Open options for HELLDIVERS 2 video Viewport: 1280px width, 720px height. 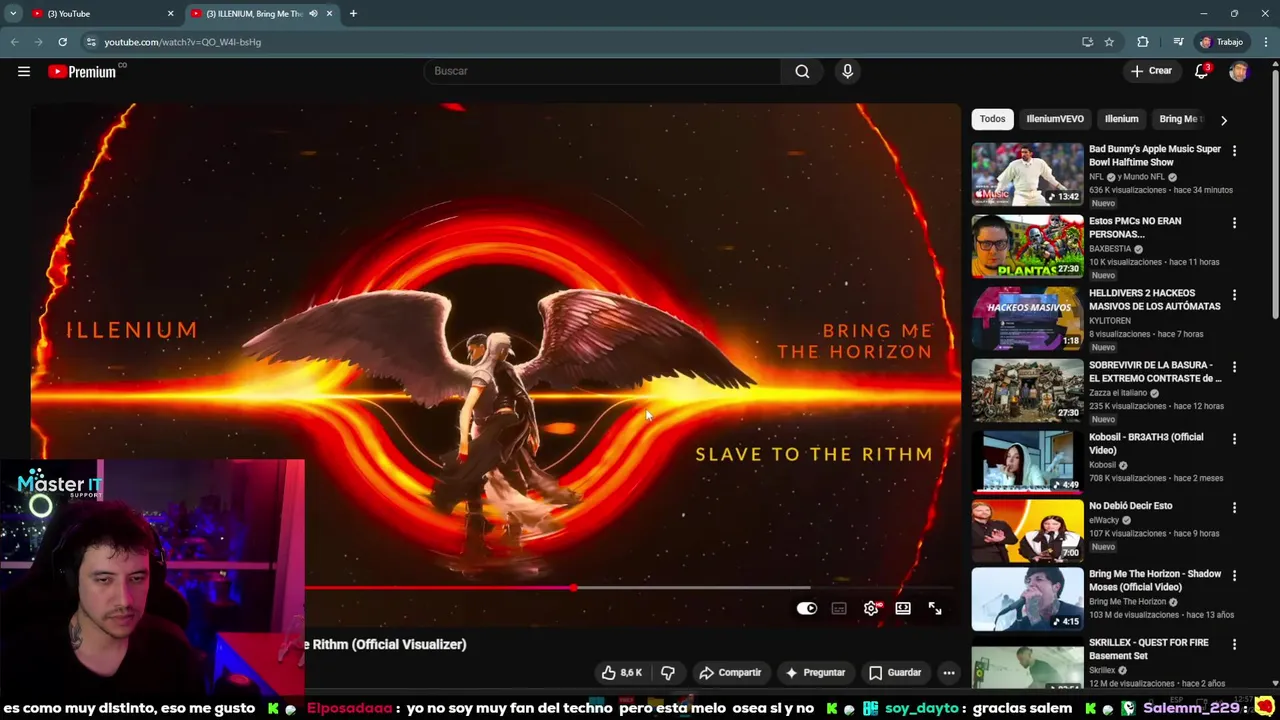pyautogui.click(x=1234, y=295)
